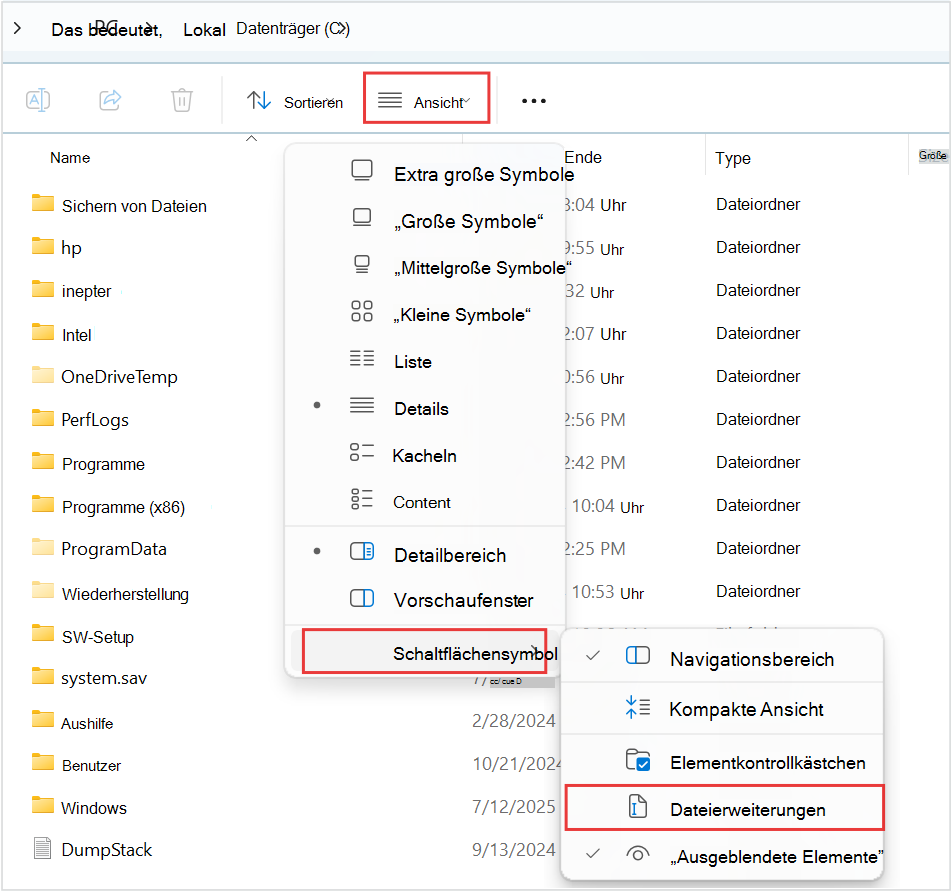The height and width of the screenshot is (891, 951).
Task: Click the Ausgeblendete Elemente eye icon
Action: point(637,854)
